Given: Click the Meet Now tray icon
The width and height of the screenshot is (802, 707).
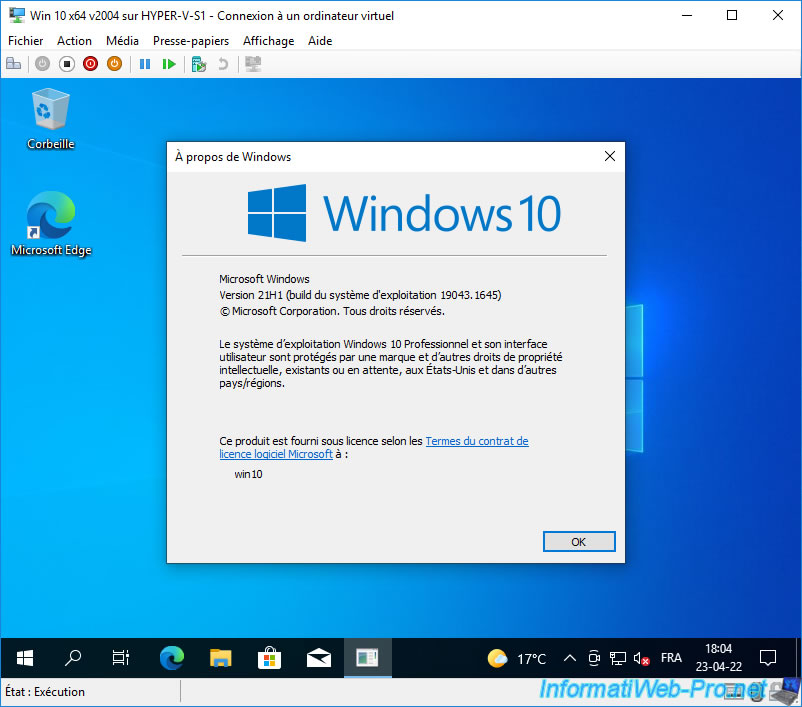Looking at the screenshot, I should coord(594,658).
